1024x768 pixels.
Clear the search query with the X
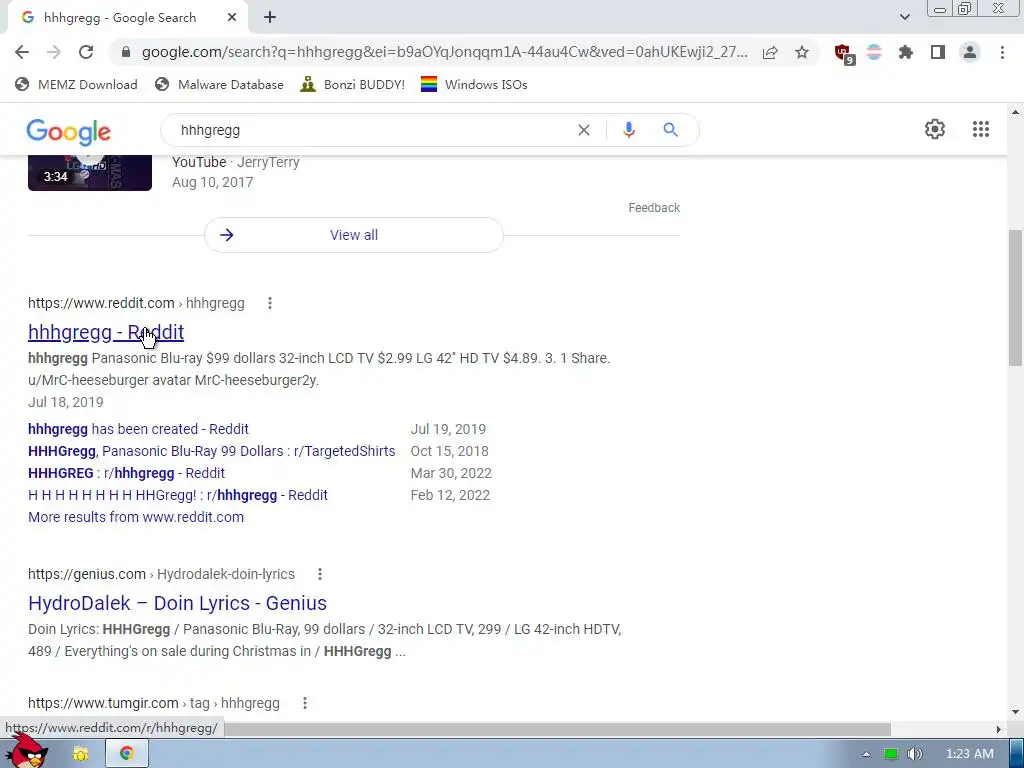click(x=584, y=130)
